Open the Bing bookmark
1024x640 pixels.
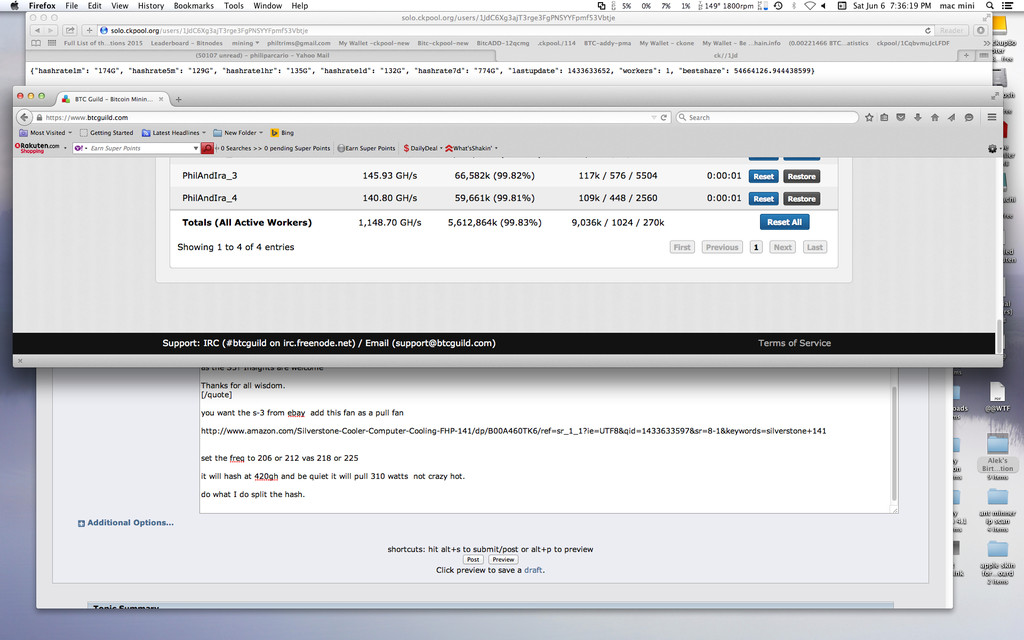pos(282,133)
